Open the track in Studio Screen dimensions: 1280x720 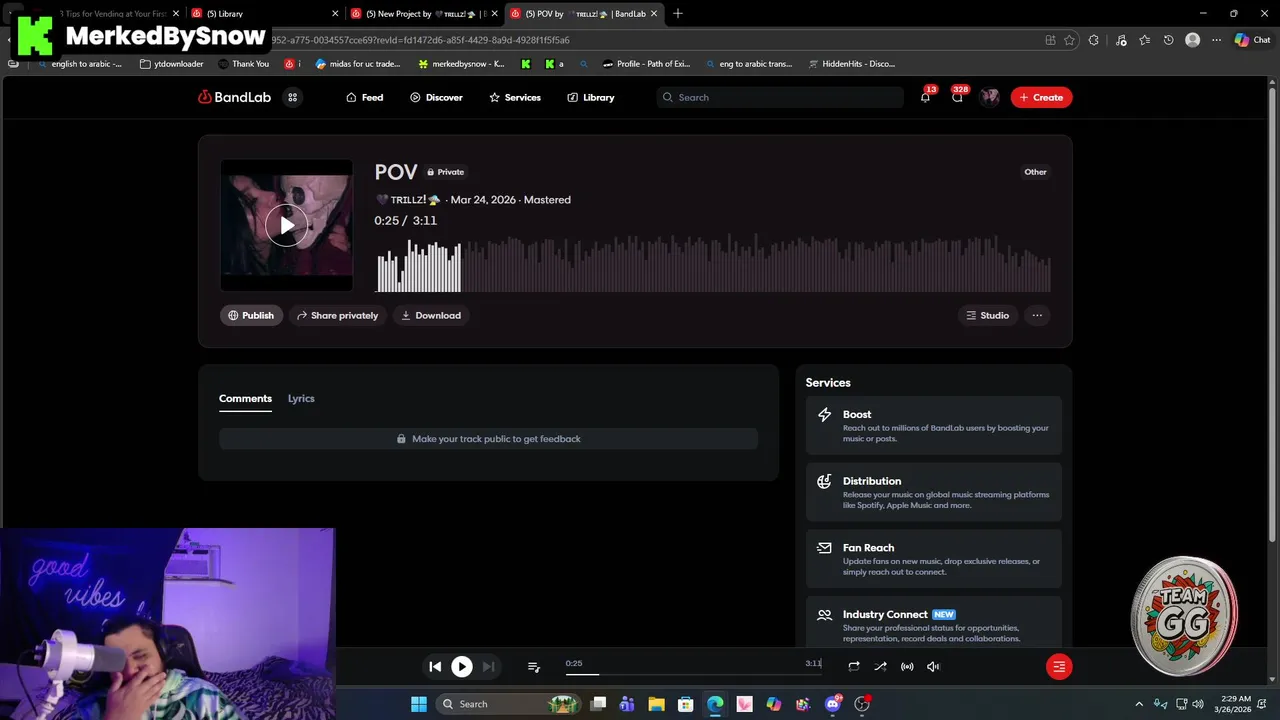[987, 315]
